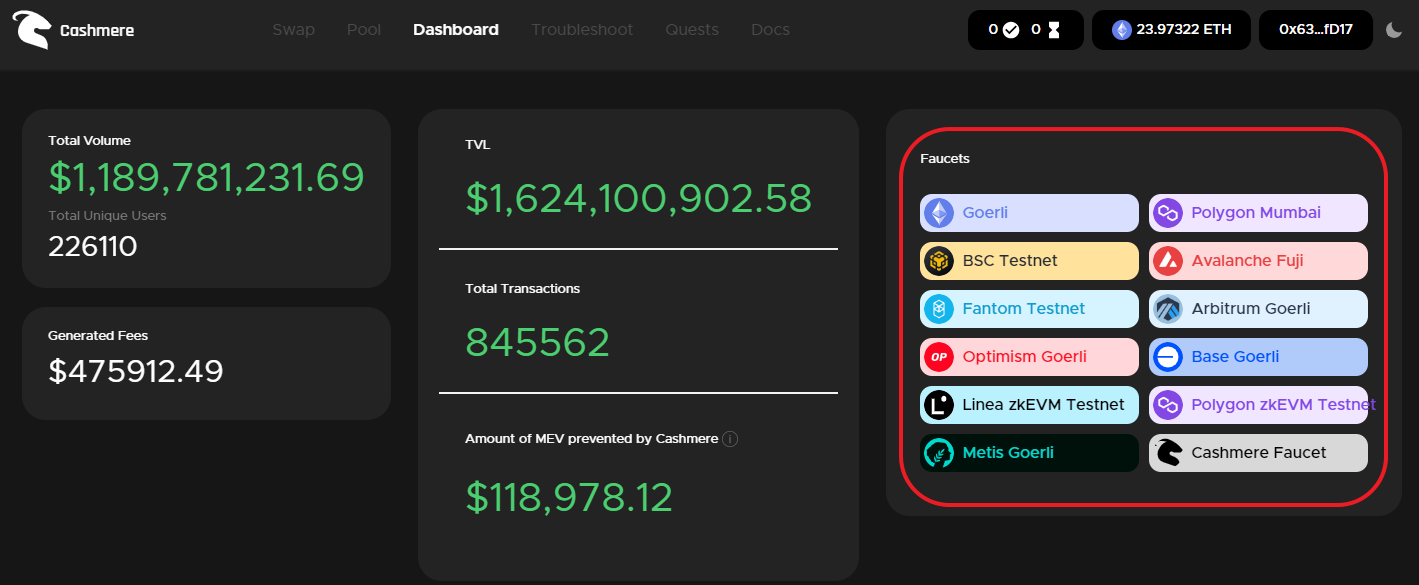This screenshot has width=1419, height=585.
Task: Click the Ethereum icon beside balance
Action: 1122,30
